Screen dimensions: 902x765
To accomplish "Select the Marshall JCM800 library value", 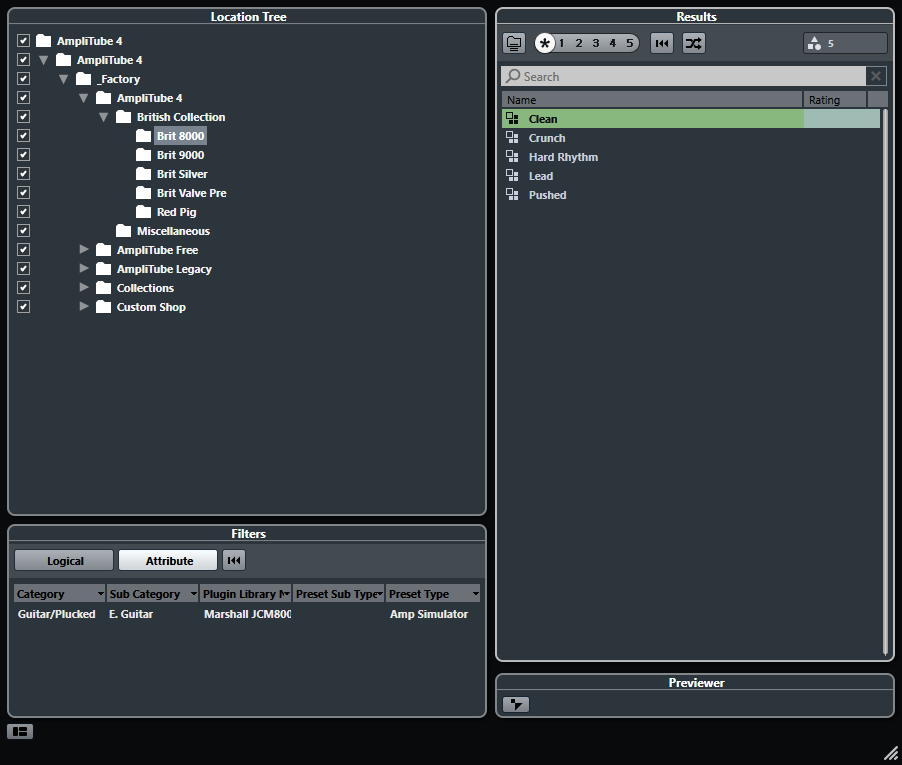I will click(247, 614).
